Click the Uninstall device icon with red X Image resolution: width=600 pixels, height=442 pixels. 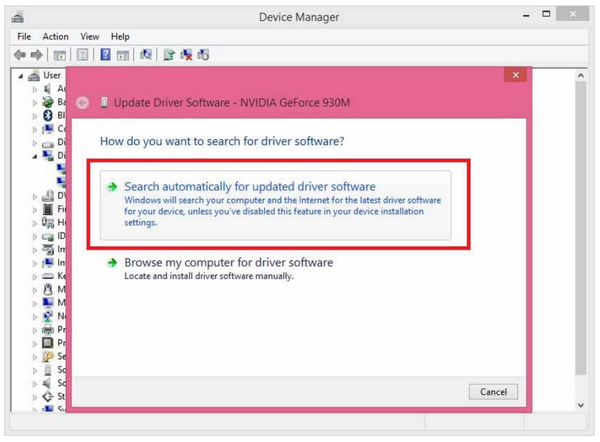coord(186,54)
